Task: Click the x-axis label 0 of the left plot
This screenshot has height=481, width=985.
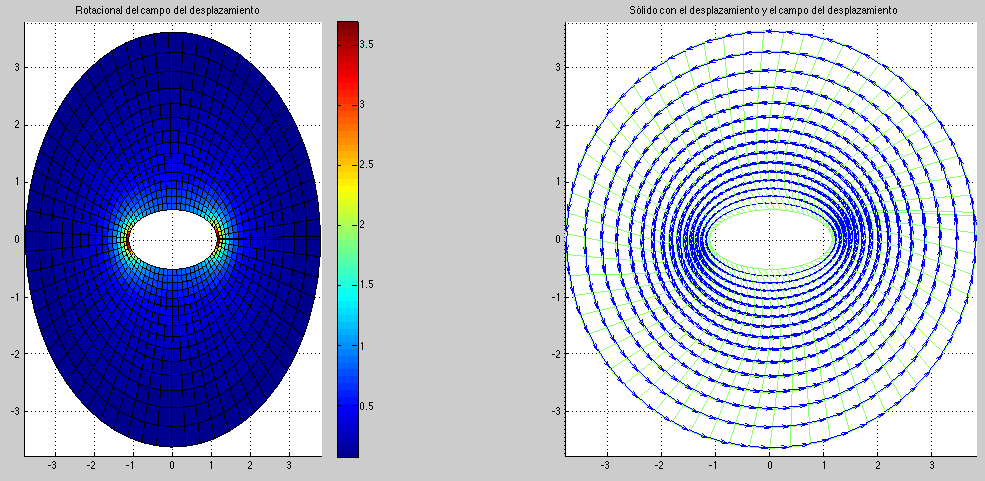Action: (172, 466)
